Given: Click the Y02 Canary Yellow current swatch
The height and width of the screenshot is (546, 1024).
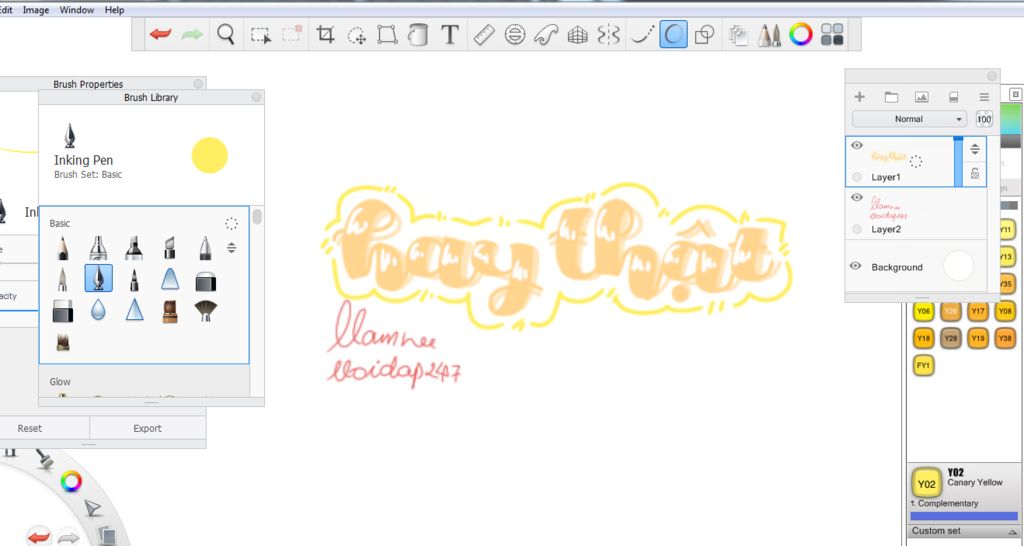Looking at the screenshot, I should coord(926,483).
